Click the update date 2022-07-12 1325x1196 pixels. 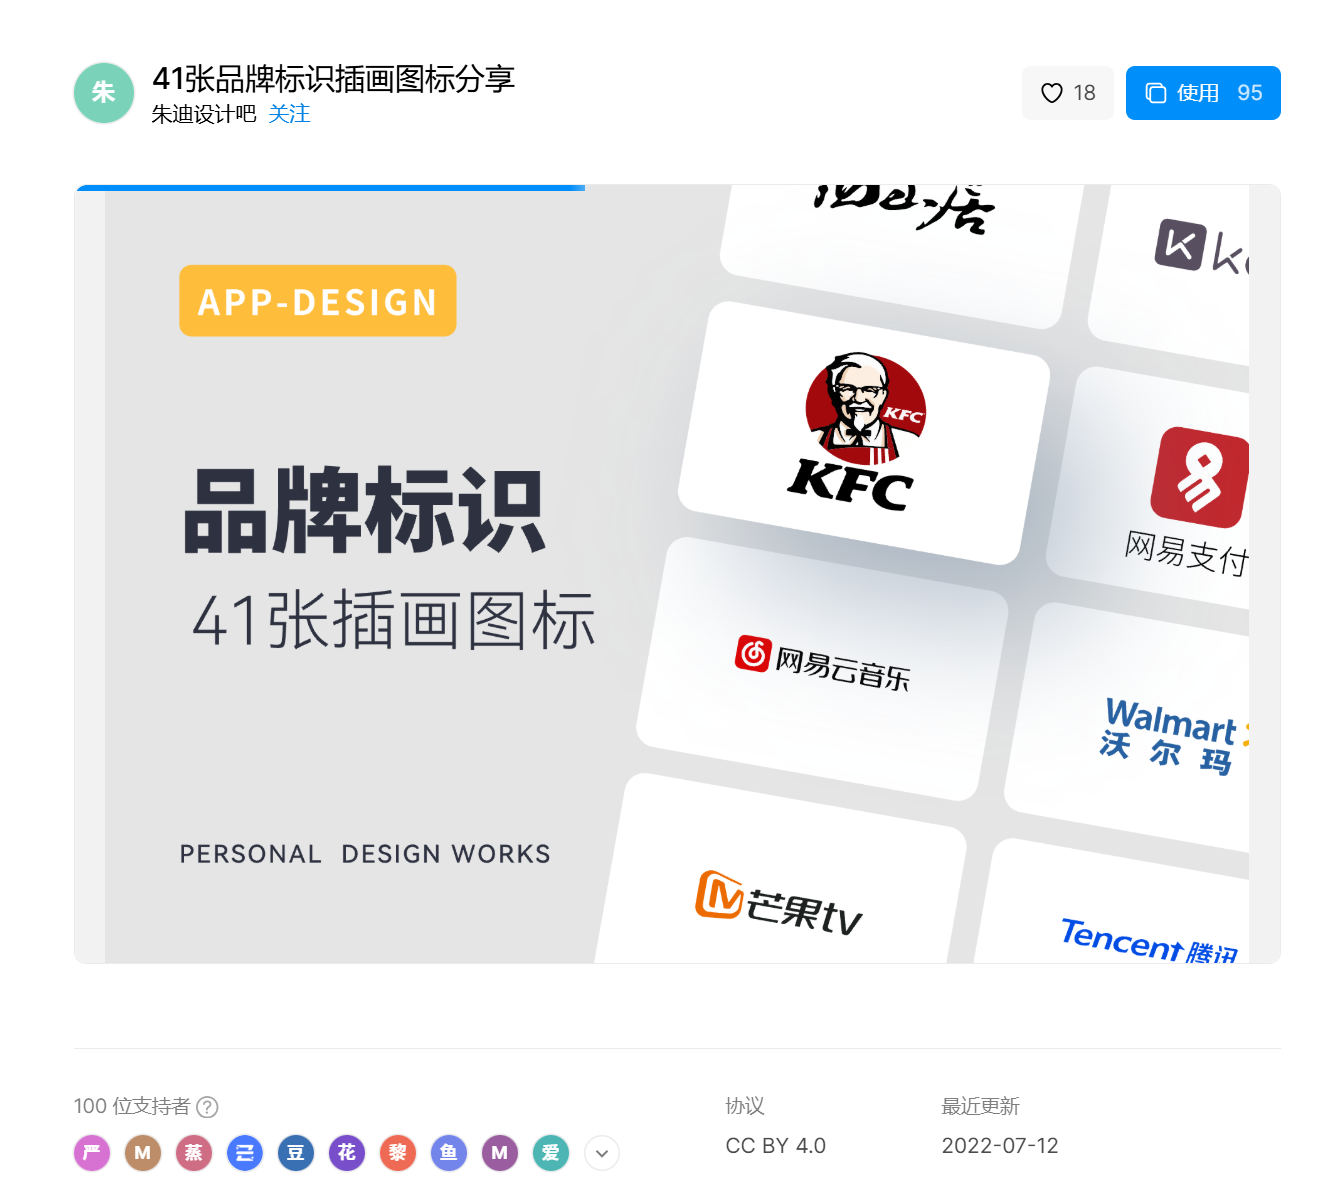click(1000, 1146)
